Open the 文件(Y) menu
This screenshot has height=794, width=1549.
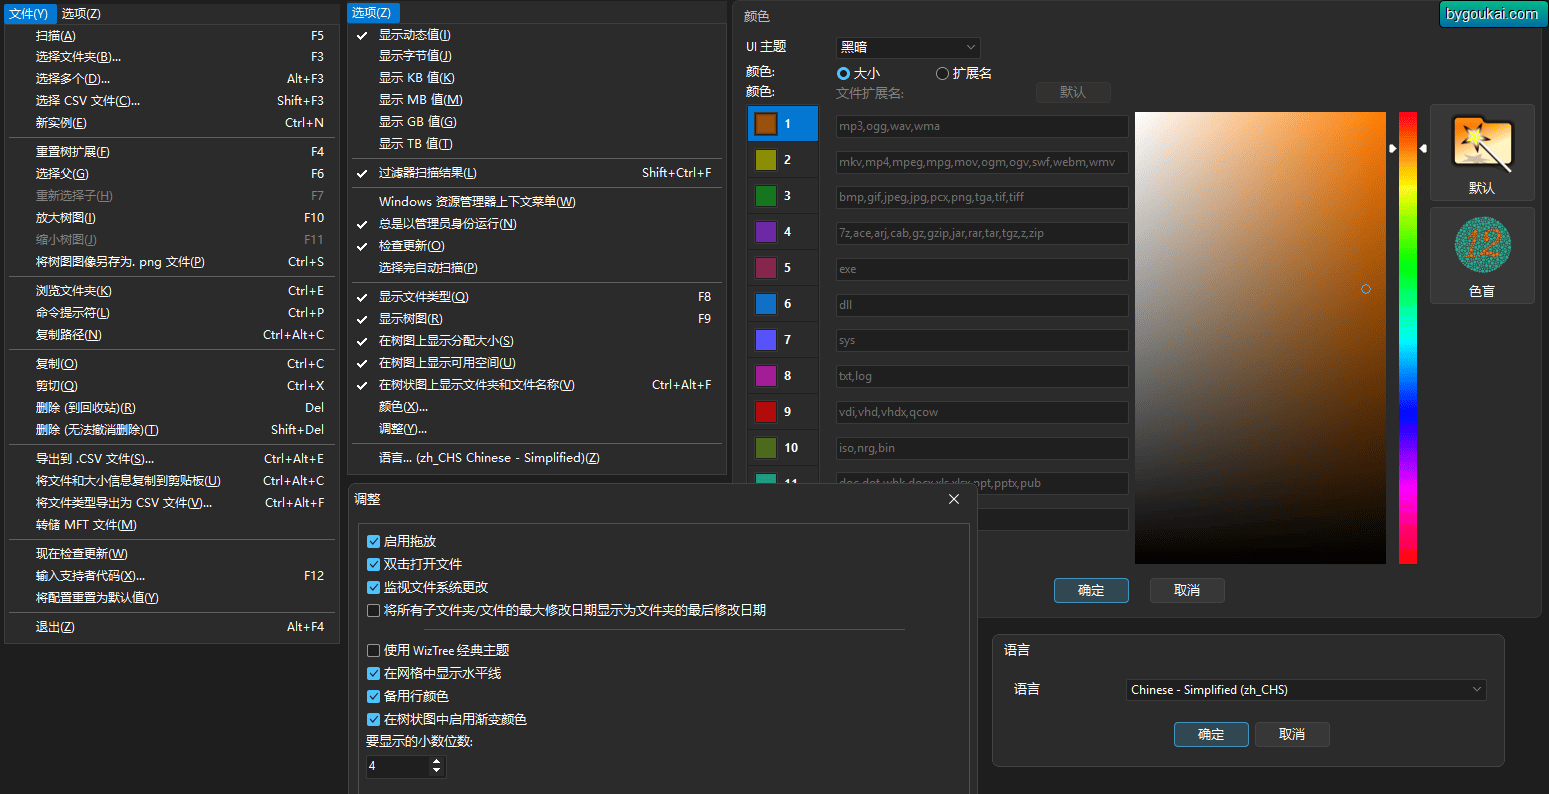point(28,13)
